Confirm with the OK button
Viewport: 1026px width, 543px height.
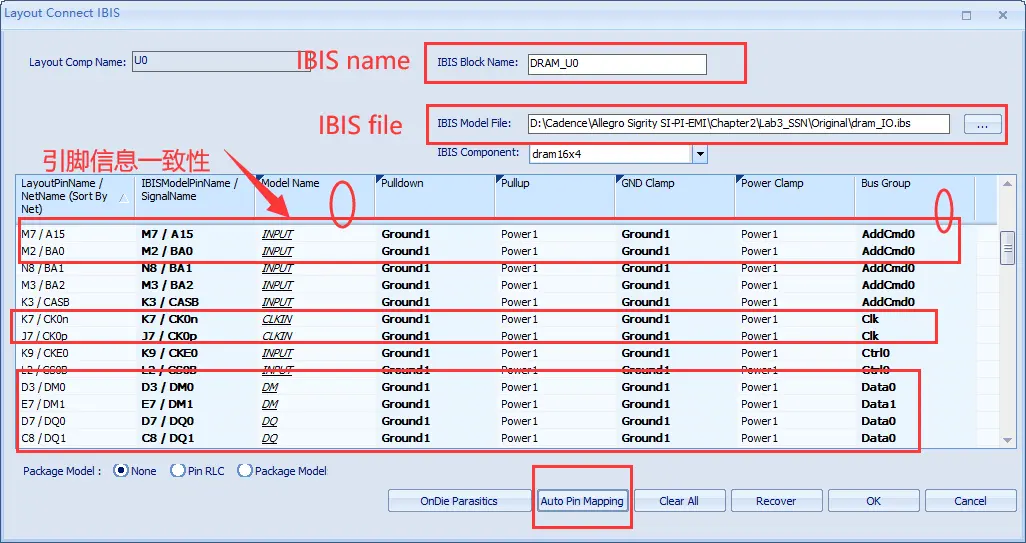coord(874,501)
